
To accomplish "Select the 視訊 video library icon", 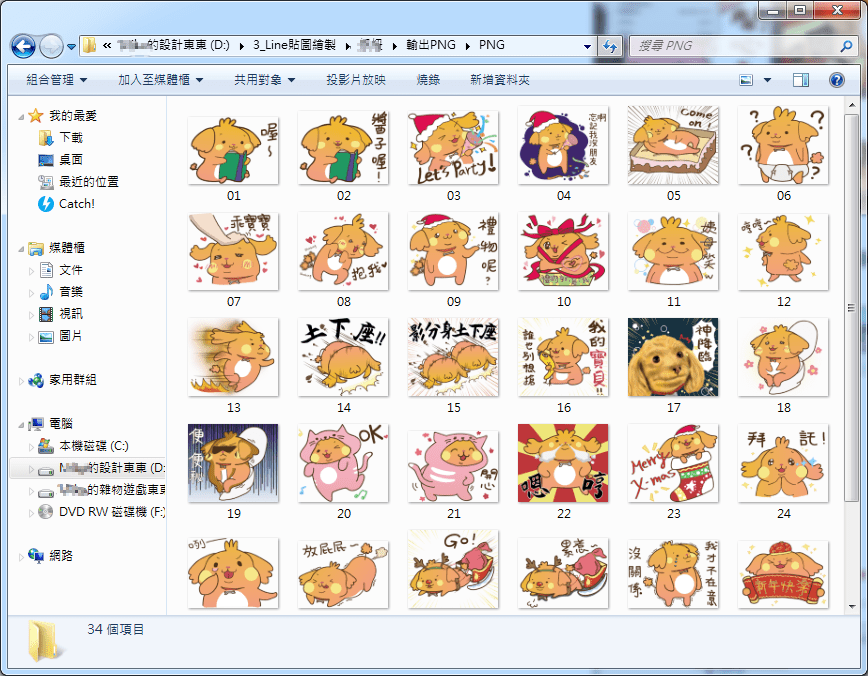I will 46,314.
